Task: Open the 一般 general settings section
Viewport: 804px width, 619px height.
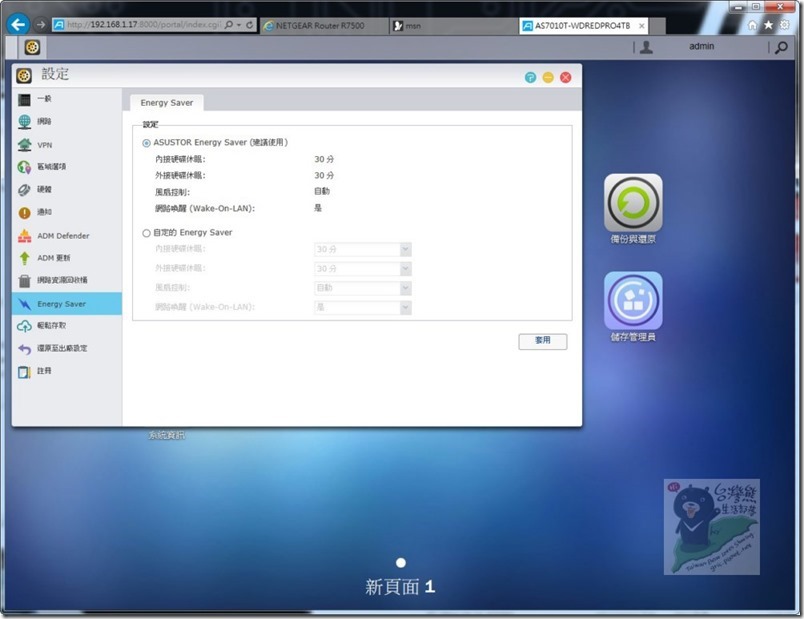Action: click(67, 99)
